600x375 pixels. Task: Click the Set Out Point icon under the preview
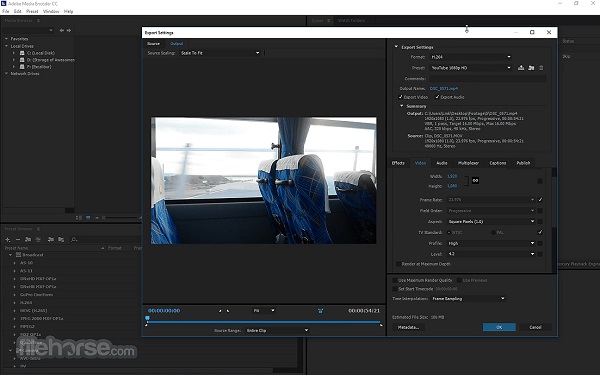(x=228, y=311)
